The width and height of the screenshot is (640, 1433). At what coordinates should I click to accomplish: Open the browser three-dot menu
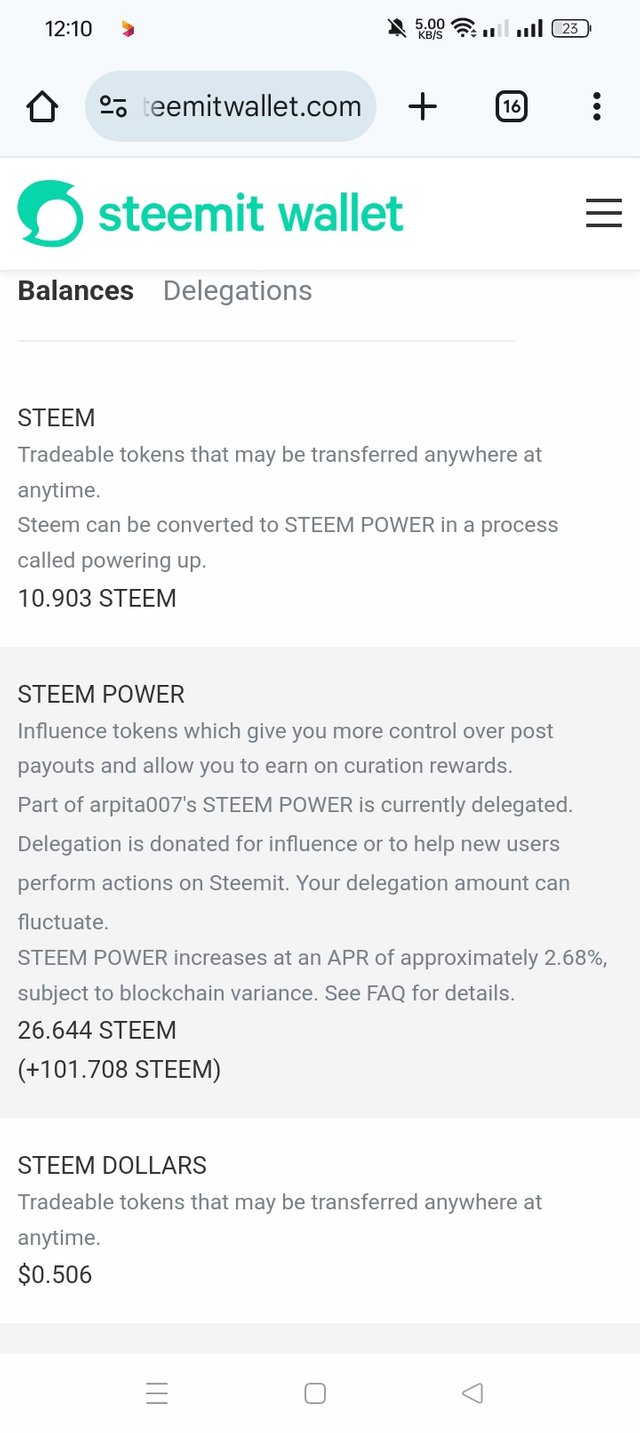point(596,106)
